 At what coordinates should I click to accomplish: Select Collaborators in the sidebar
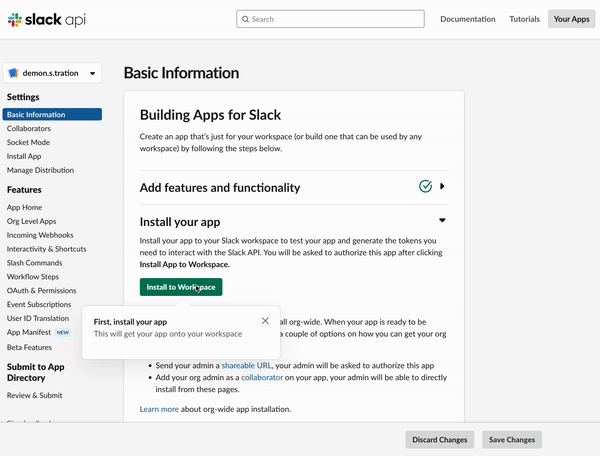pos(29,129)
